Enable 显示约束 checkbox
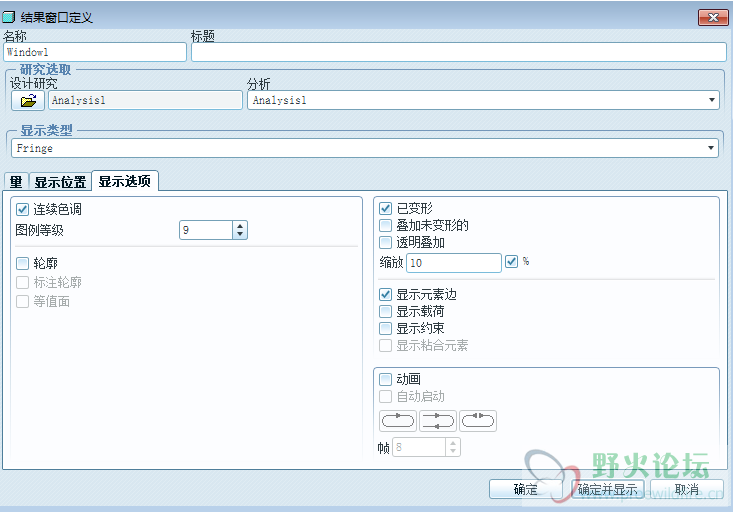The image size is (733, 512). coord(385,328)
